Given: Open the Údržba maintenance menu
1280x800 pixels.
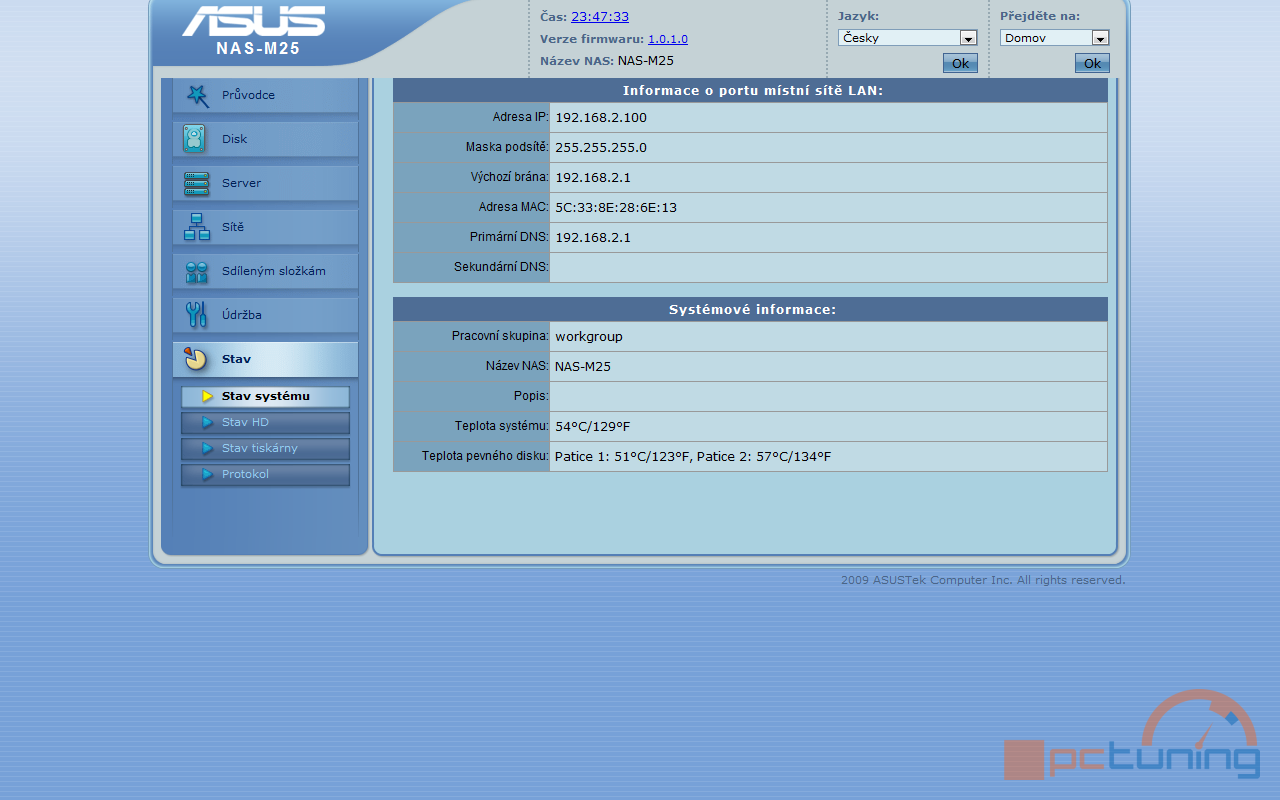Looking at the screenshot, I should tap(265, 315).
